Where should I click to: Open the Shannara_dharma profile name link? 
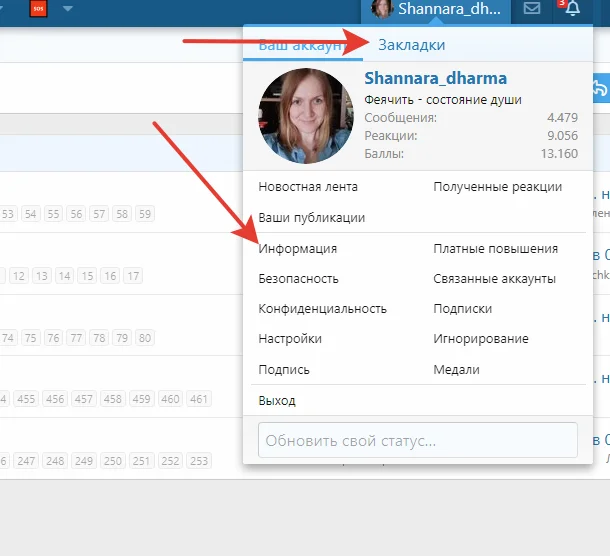point(435,78)
